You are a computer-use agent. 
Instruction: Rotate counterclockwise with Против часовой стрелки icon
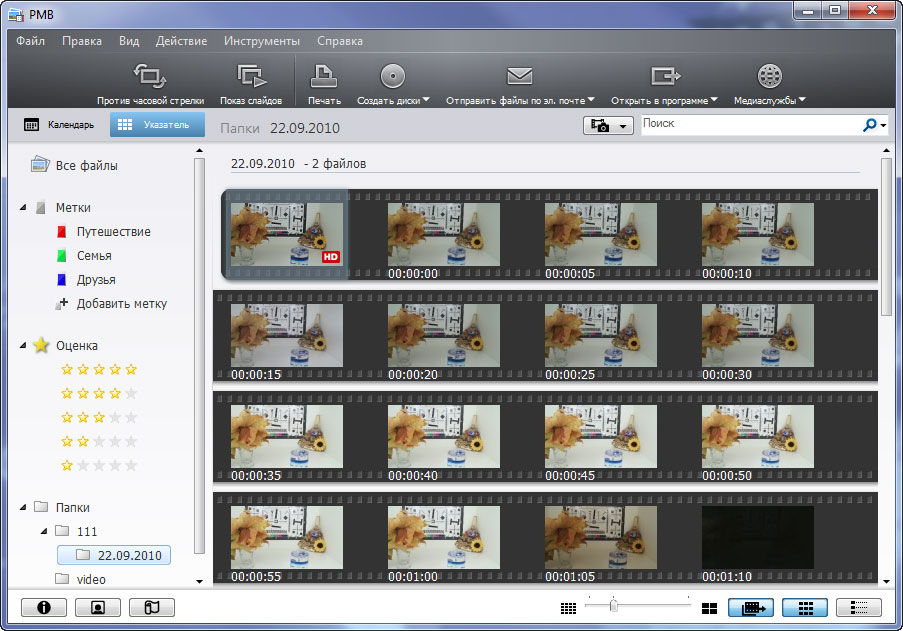click(x=150, y=75)
